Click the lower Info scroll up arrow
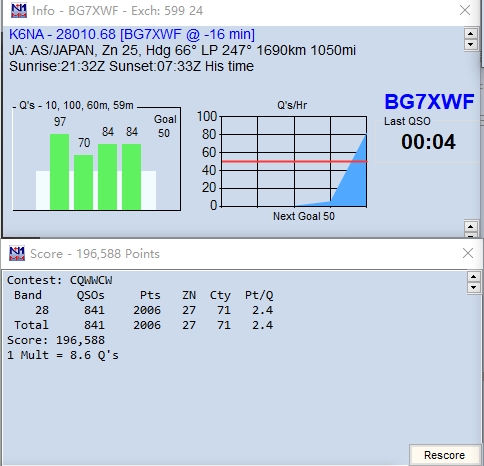 (x=471, y=227)
